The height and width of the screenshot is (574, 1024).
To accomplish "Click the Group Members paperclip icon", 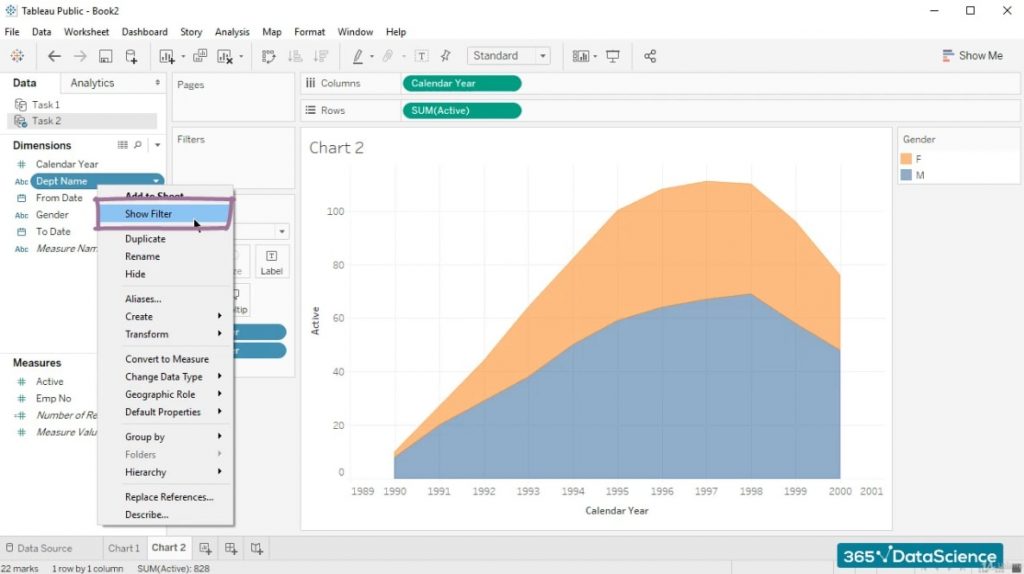I will click(388, 56).
